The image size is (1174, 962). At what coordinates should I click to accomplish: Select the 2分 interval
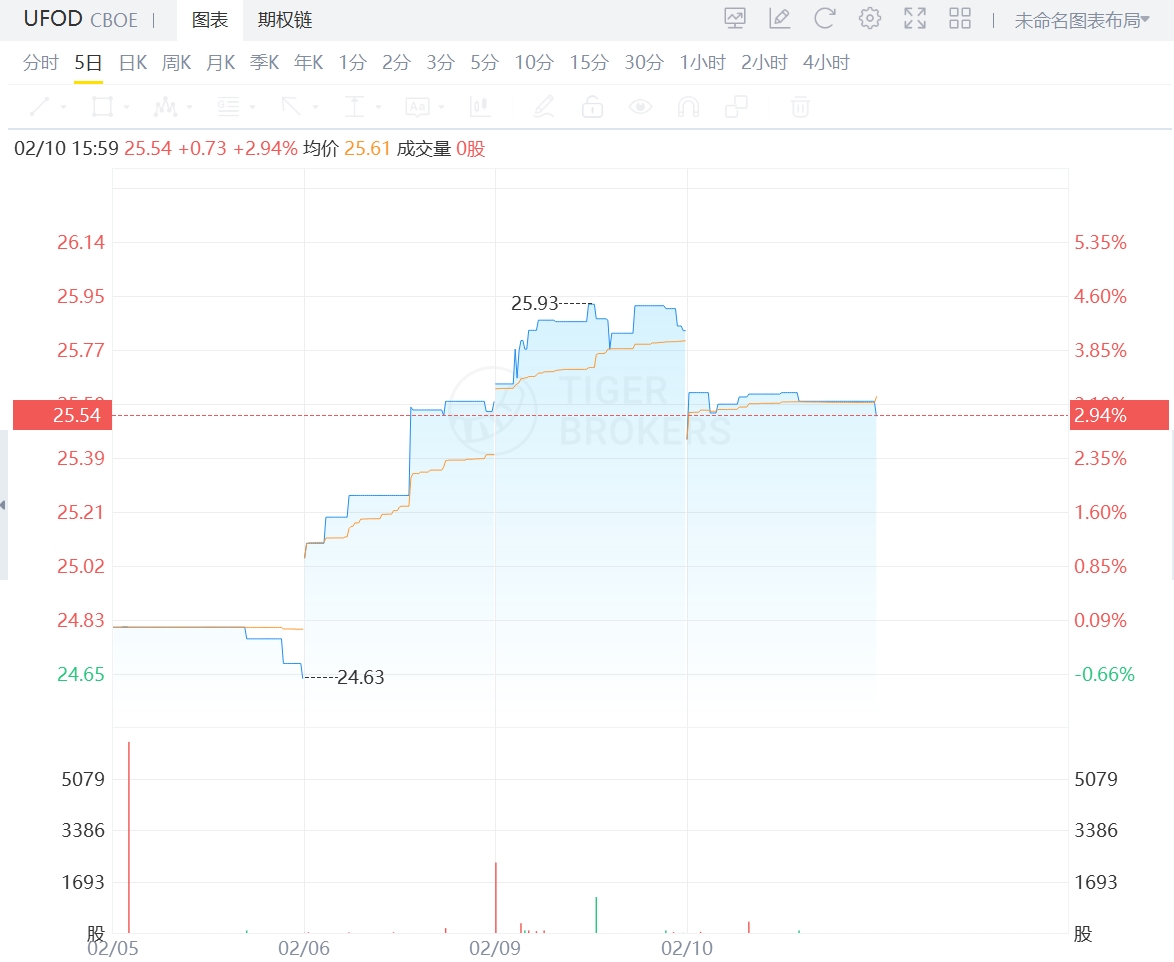coord(396,63)
